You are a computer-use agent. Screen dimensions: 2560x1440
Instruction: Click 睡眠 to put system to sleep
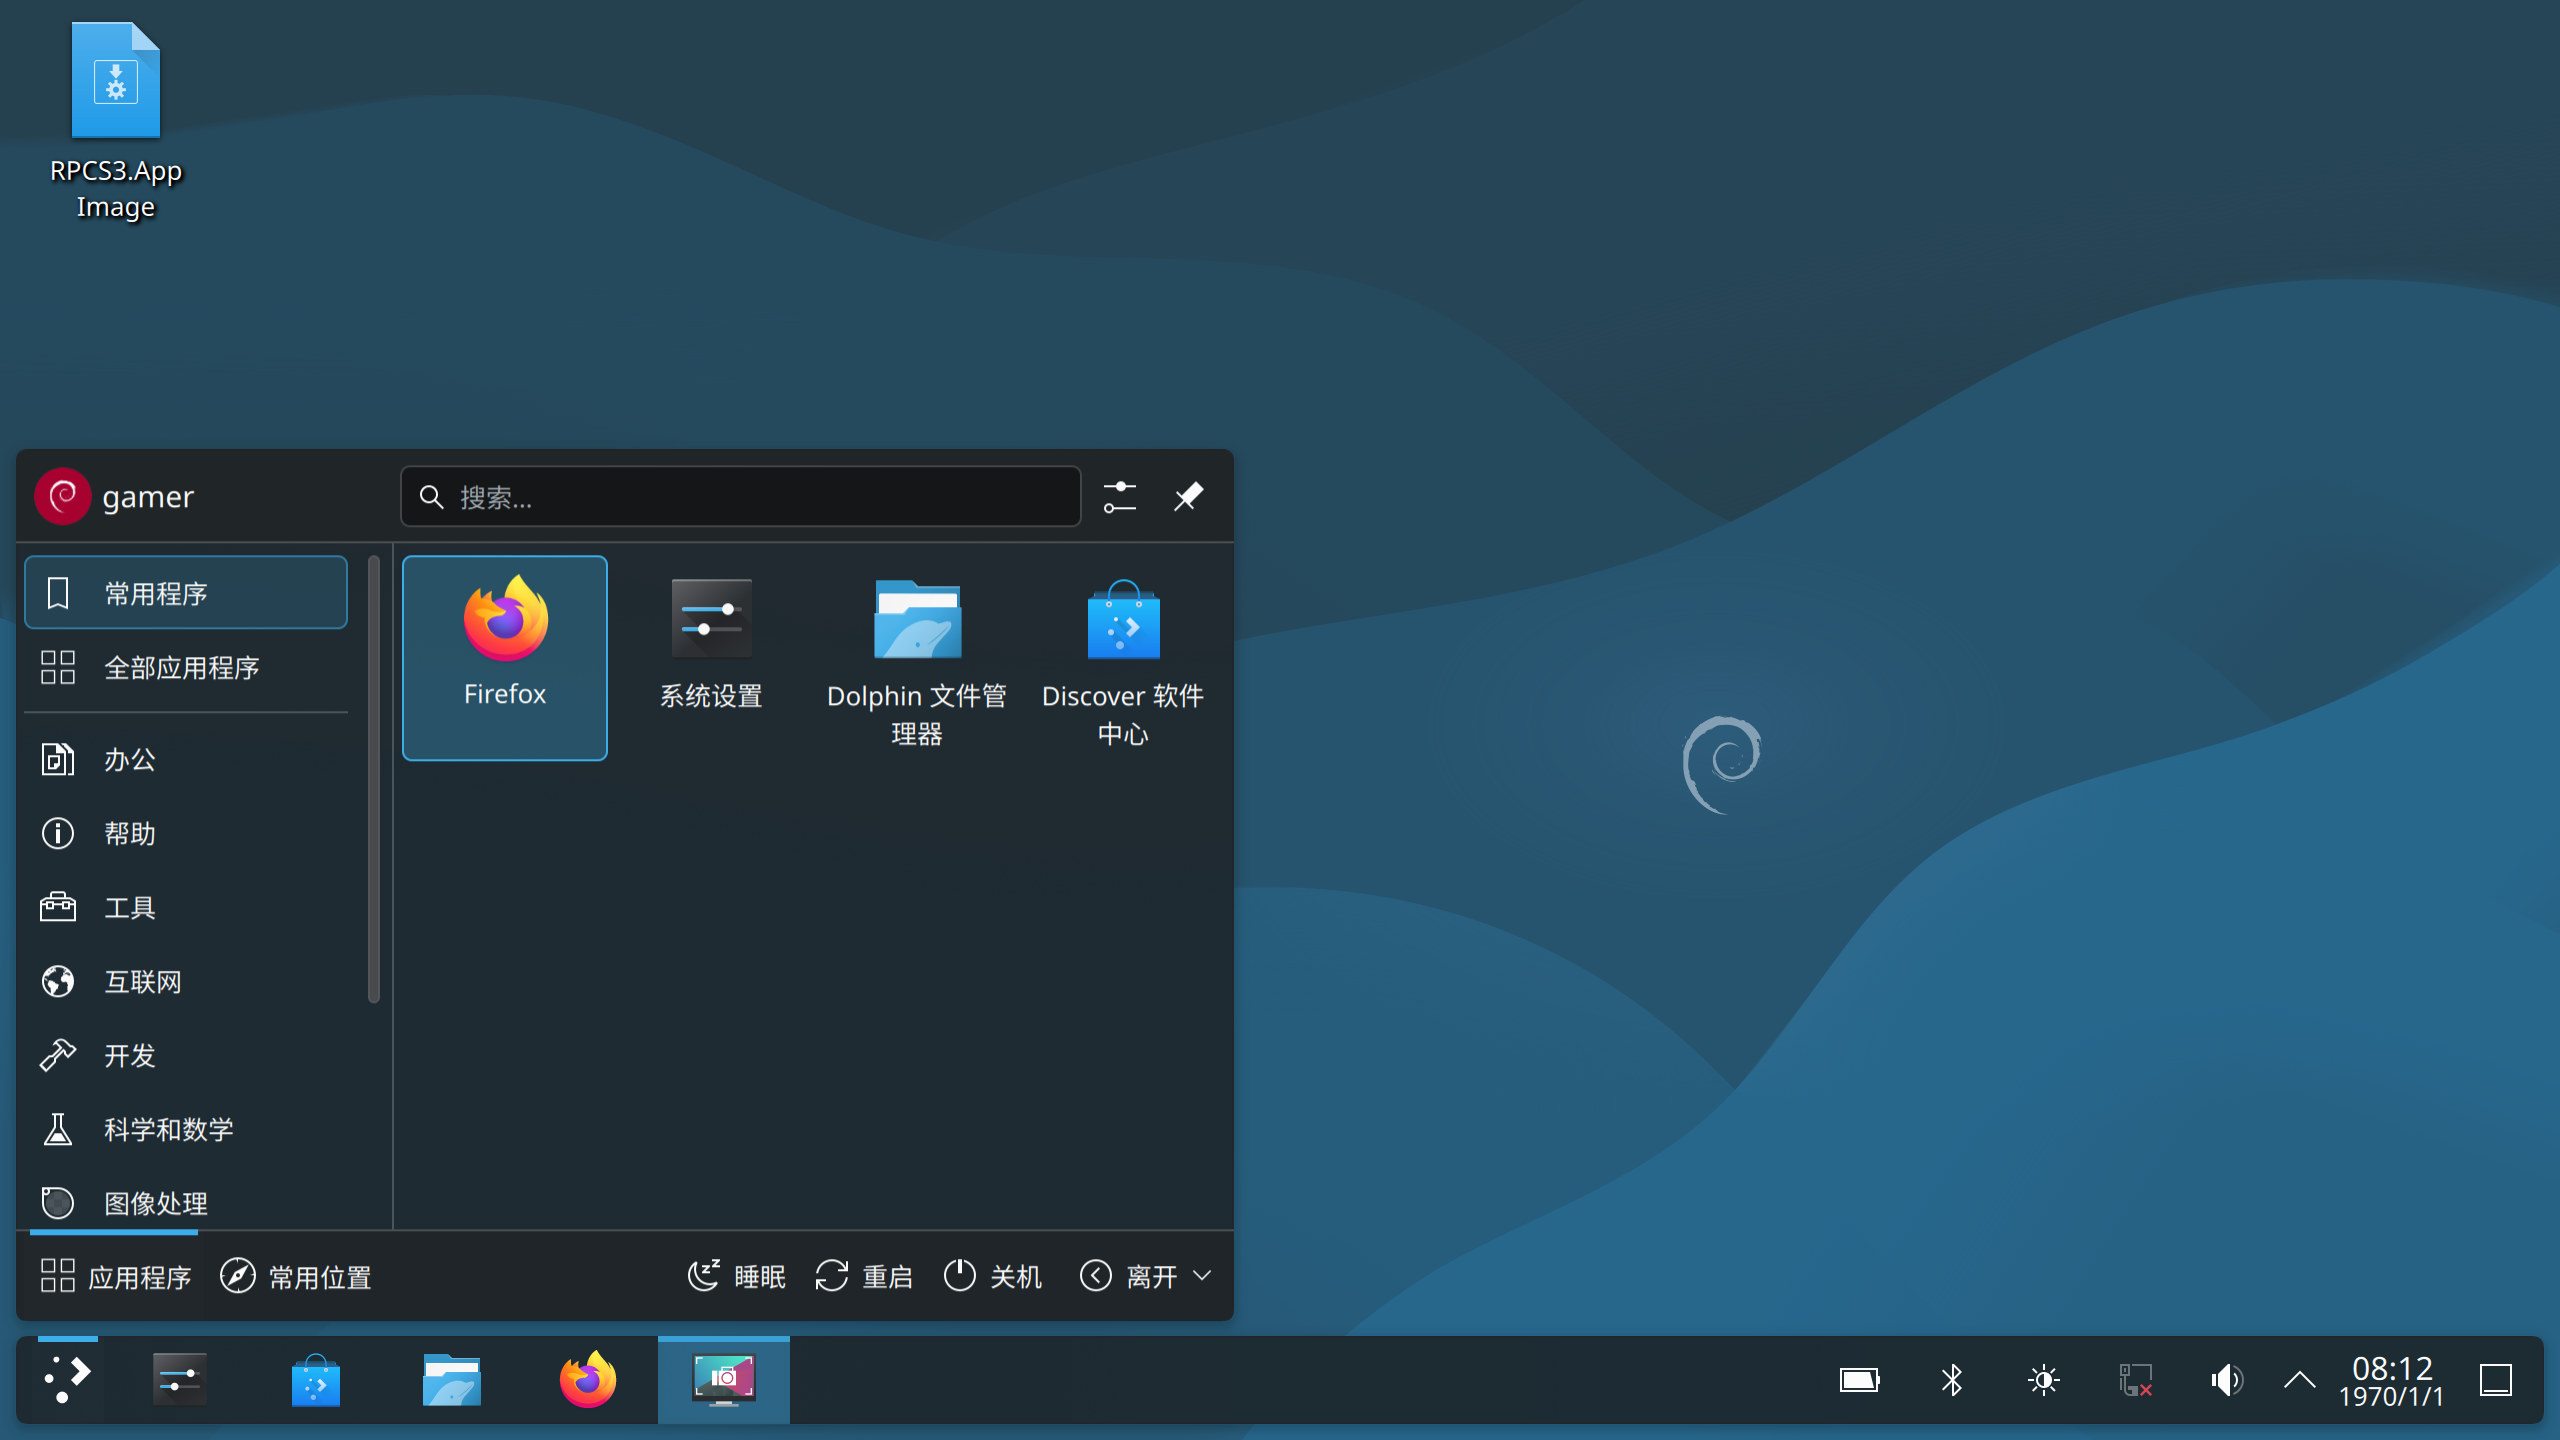coord(736,1276)
